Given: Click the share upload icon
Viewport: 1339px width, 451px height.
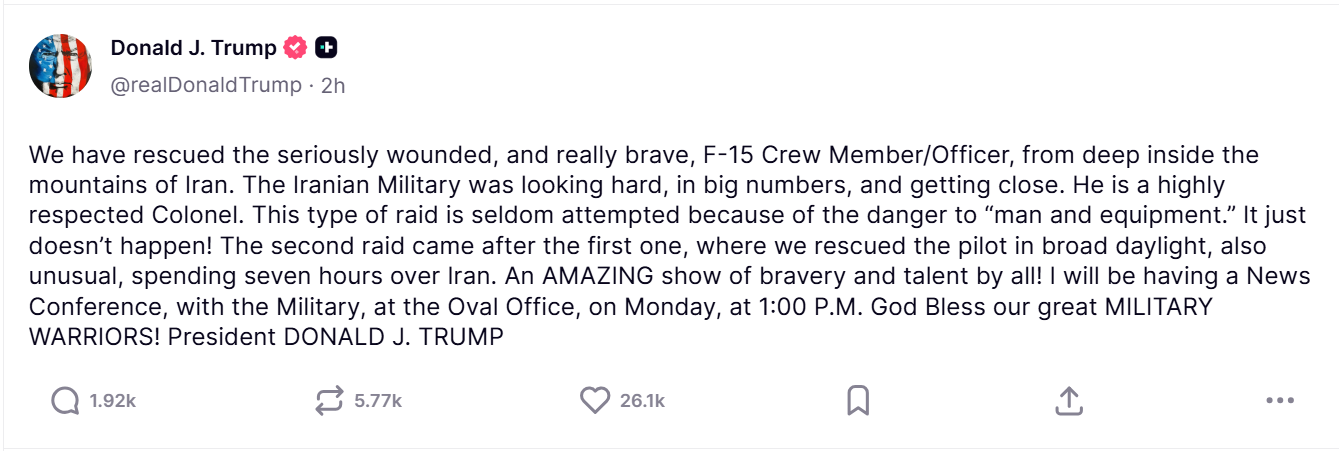Looking at the screenshot, I should (1069, 401).
